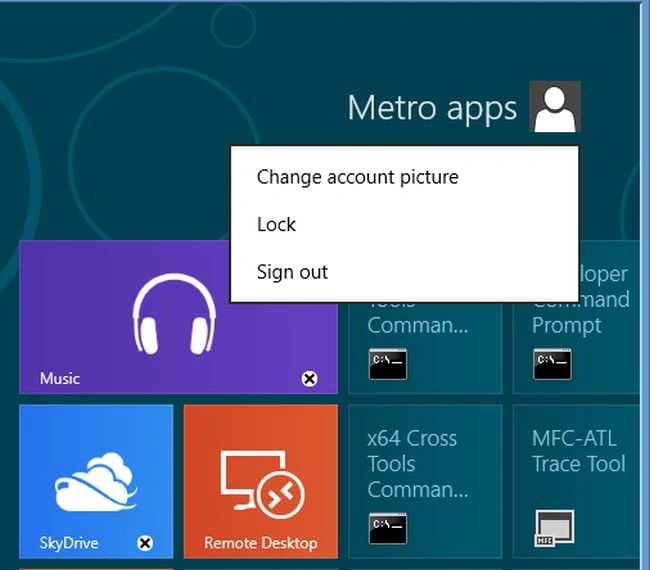The height and width of the screenshot is (570, 650).
Task: Click console icon under partially hidden Comman... tile
Action: click(x=388, y=364)
